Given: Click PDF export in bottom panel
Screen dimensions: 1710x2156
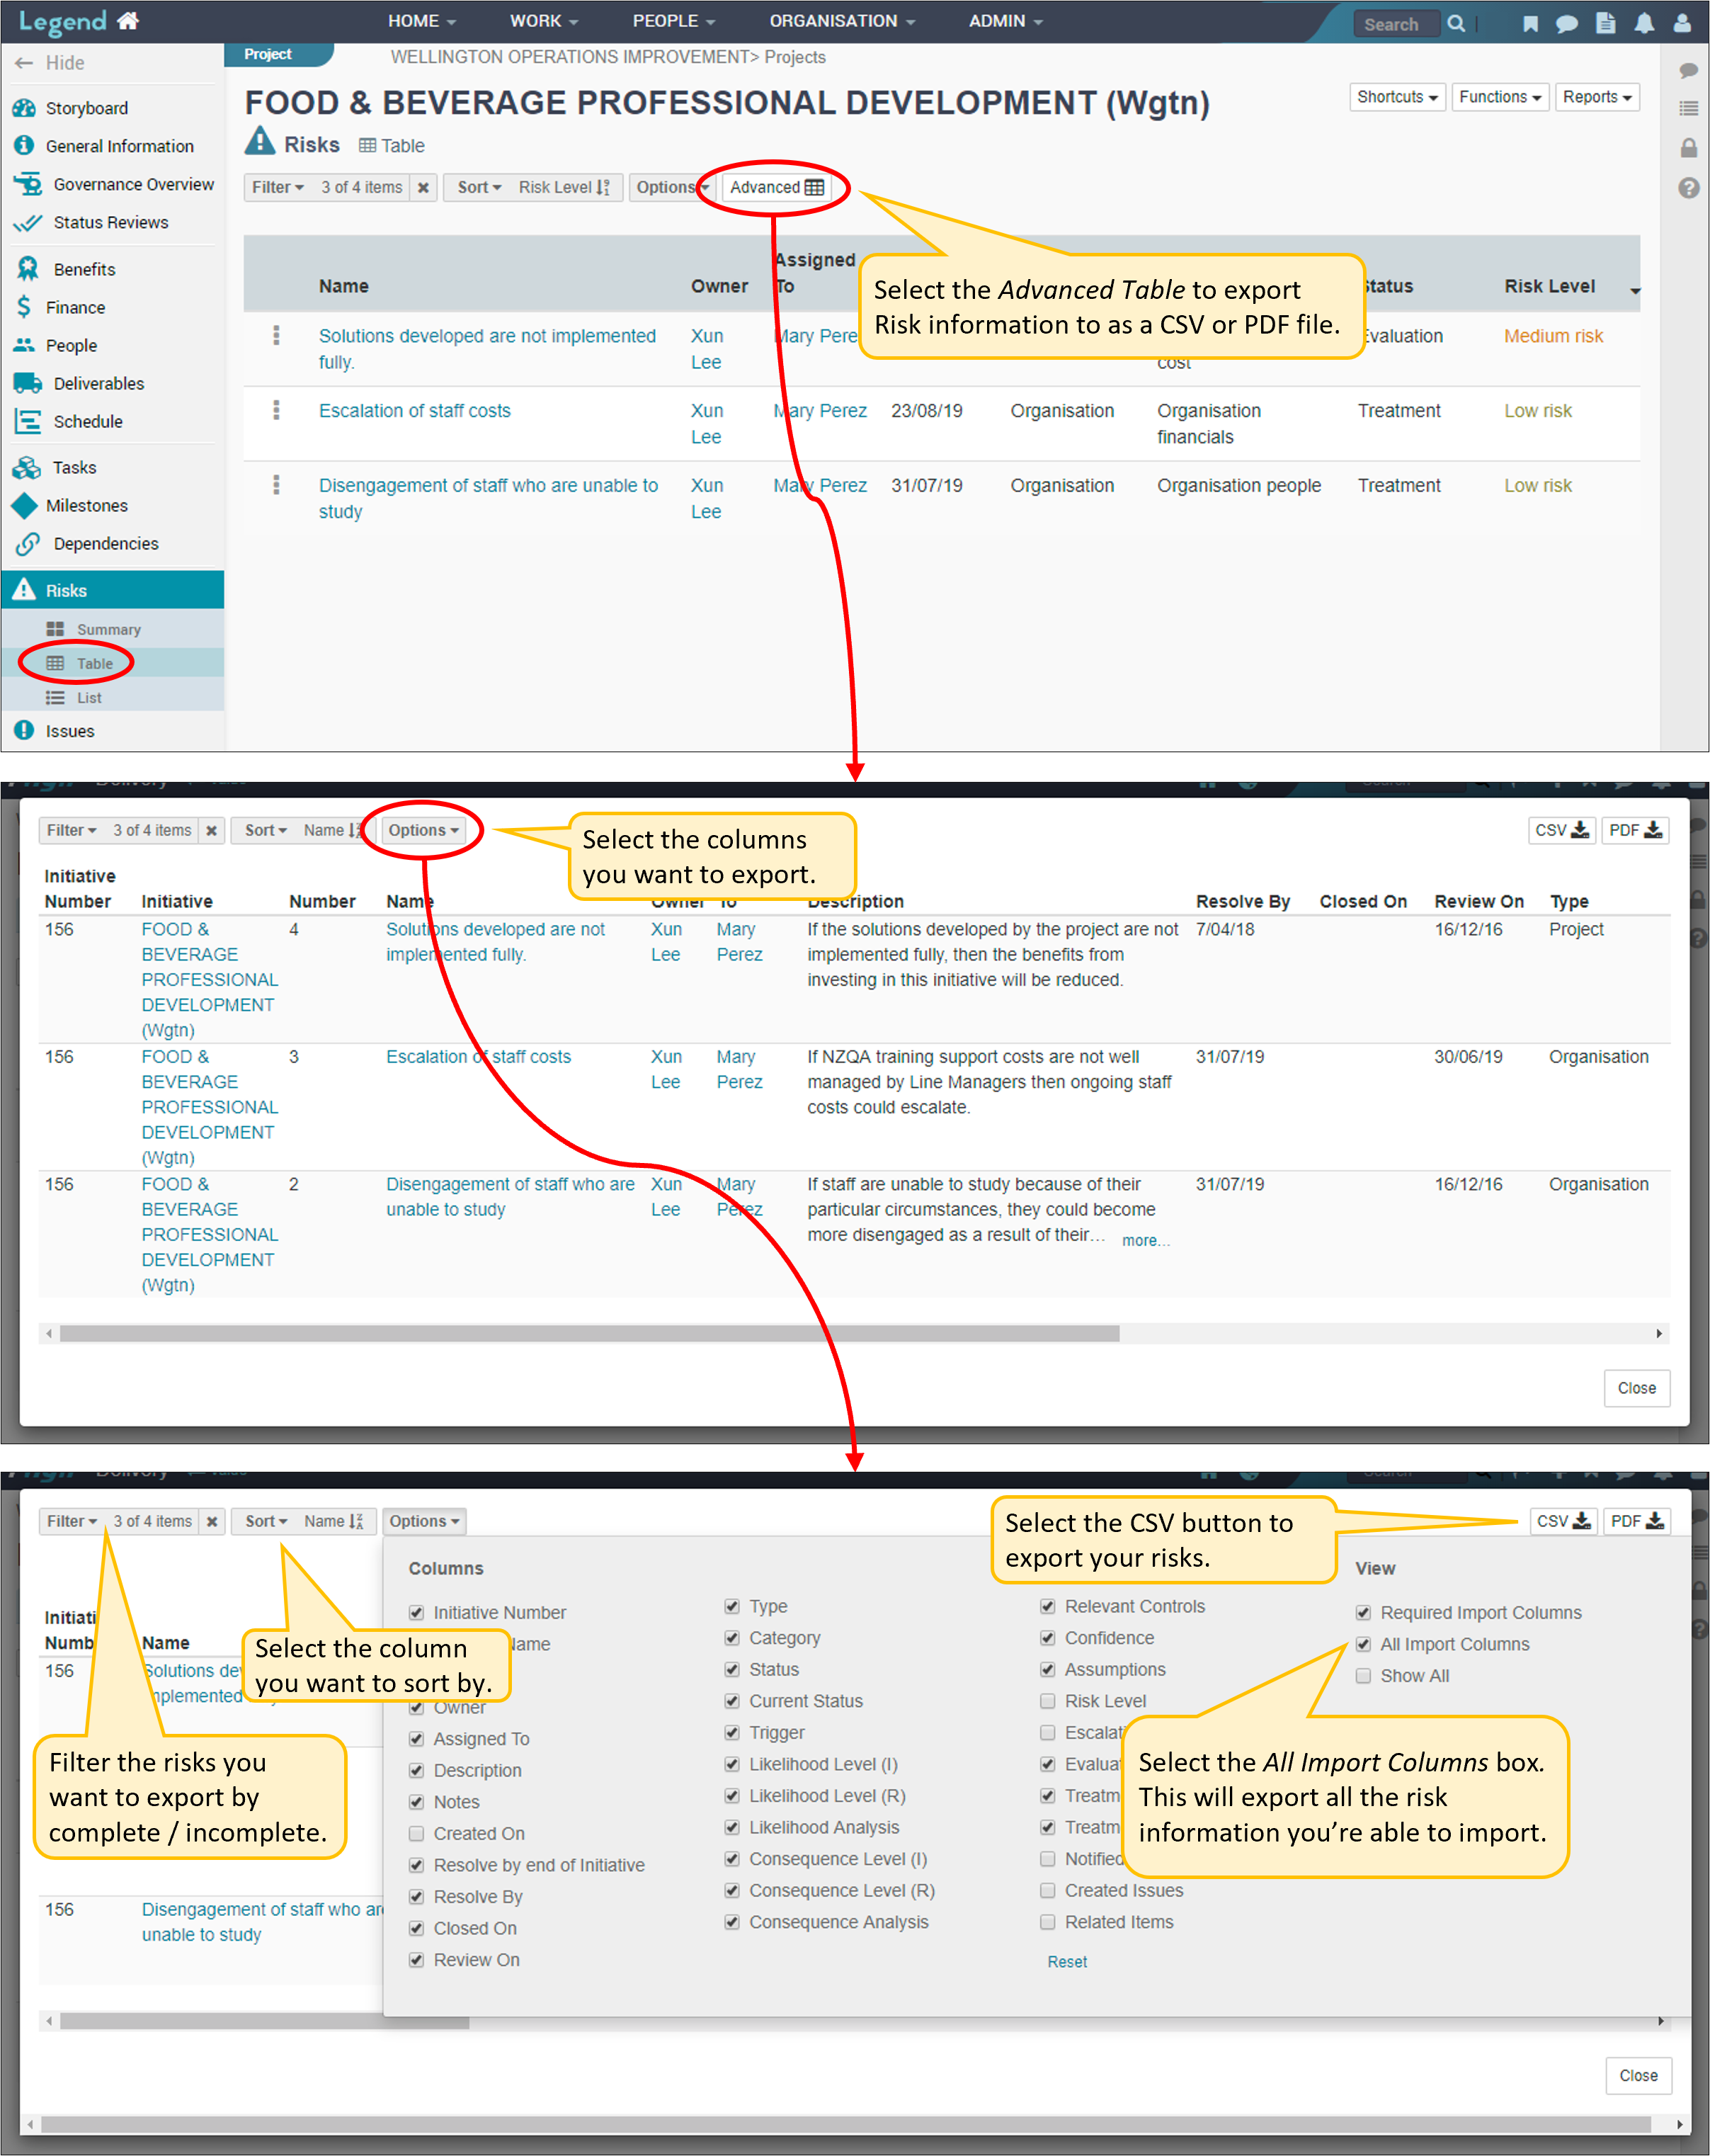Looking at the screenshot, I should click(x=1636, y=1521).
